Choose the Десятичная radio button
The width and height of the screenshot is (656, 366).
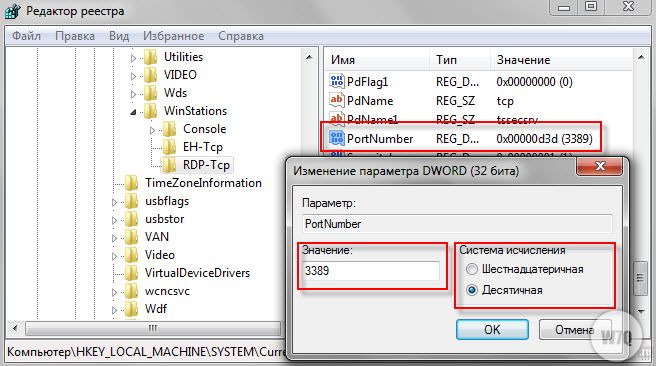click(x=472, y=289)
